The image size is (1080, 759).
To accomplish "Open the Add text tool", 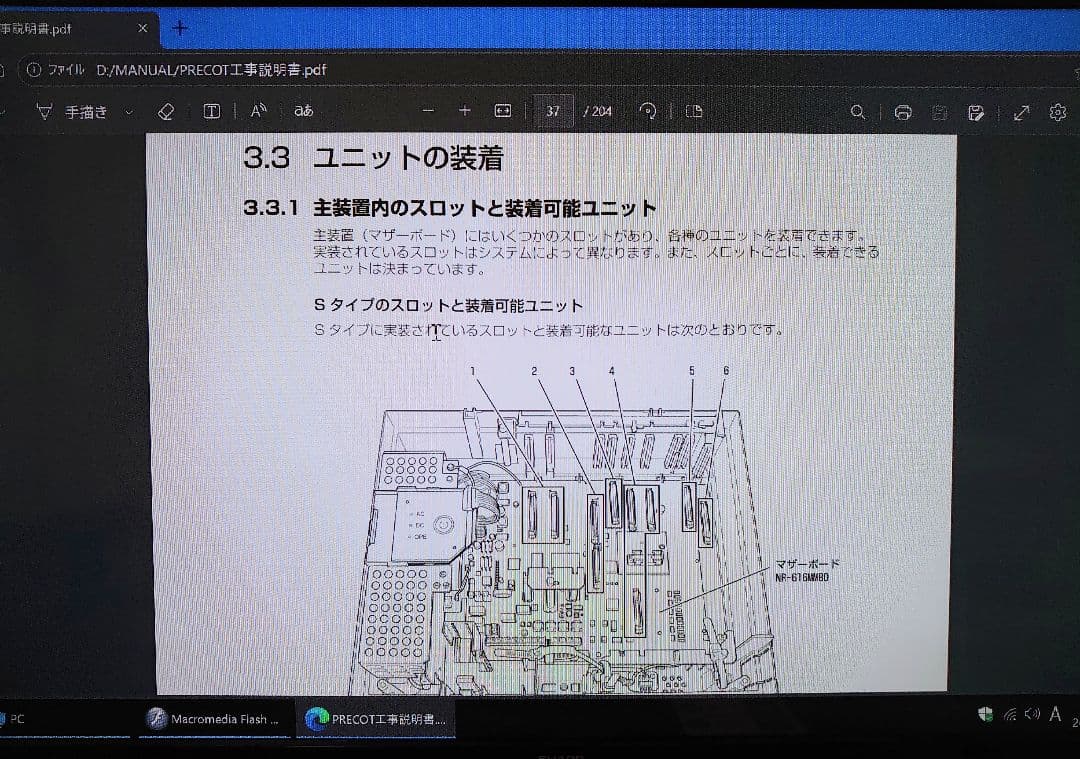I will [x=211, y=111].
